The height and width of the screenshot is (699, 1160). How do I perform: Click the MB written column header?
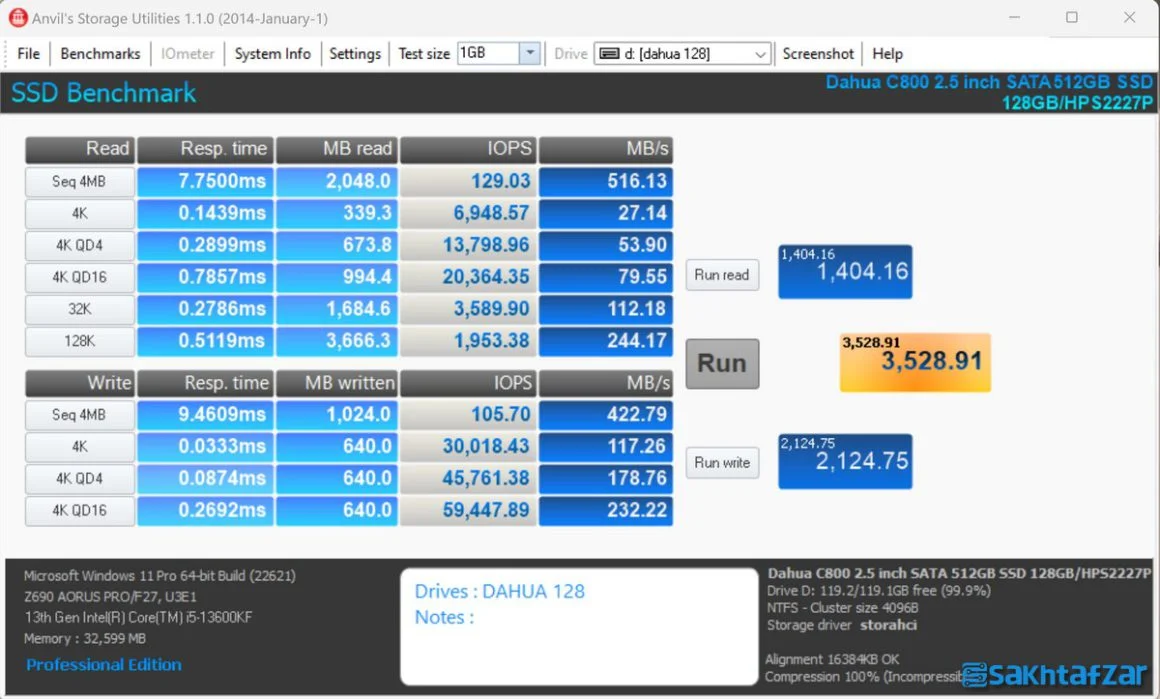coord(337,383)
